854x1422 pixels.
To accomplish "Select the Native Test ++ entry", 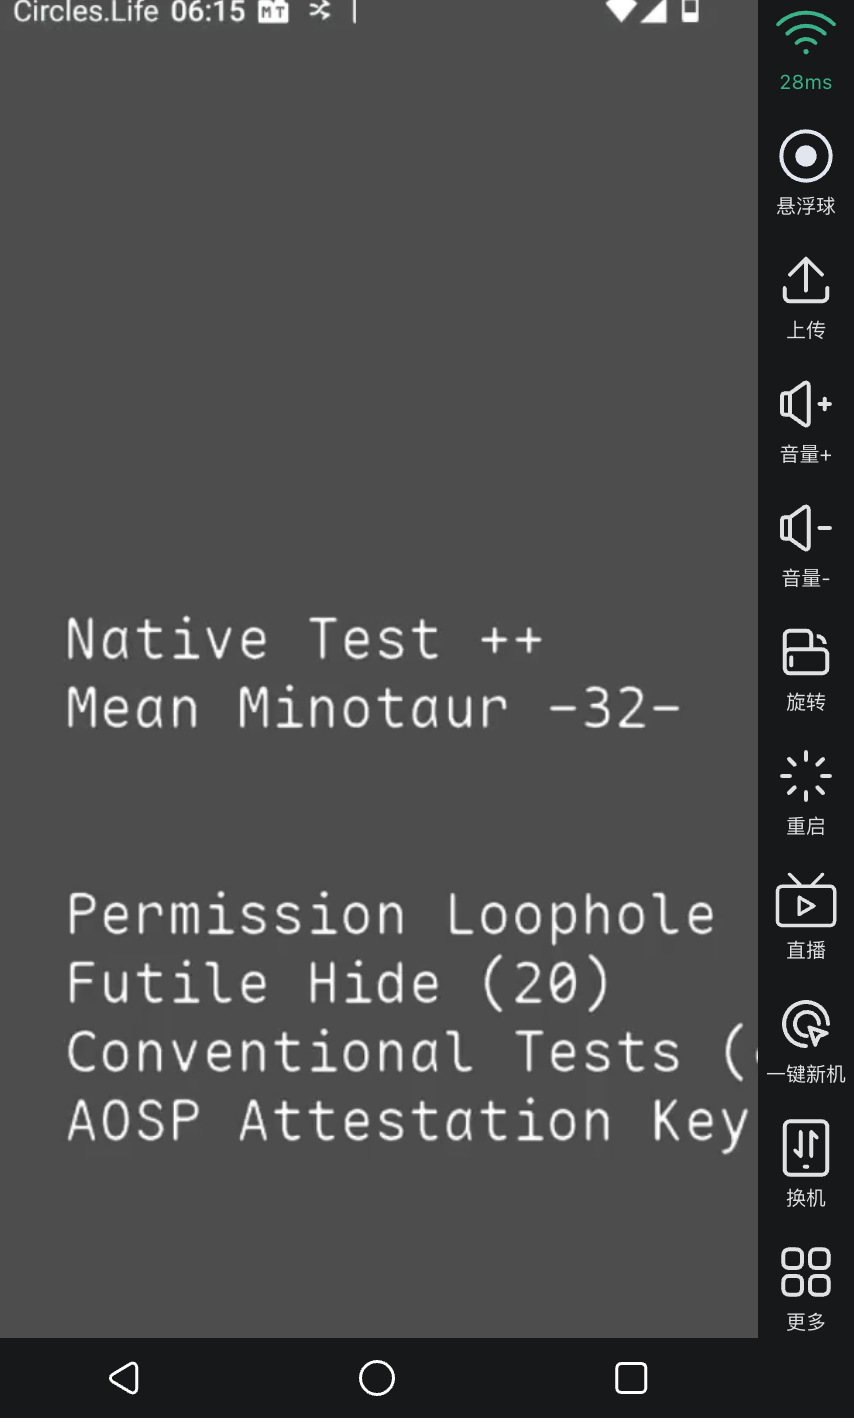I will coord(304,640).
